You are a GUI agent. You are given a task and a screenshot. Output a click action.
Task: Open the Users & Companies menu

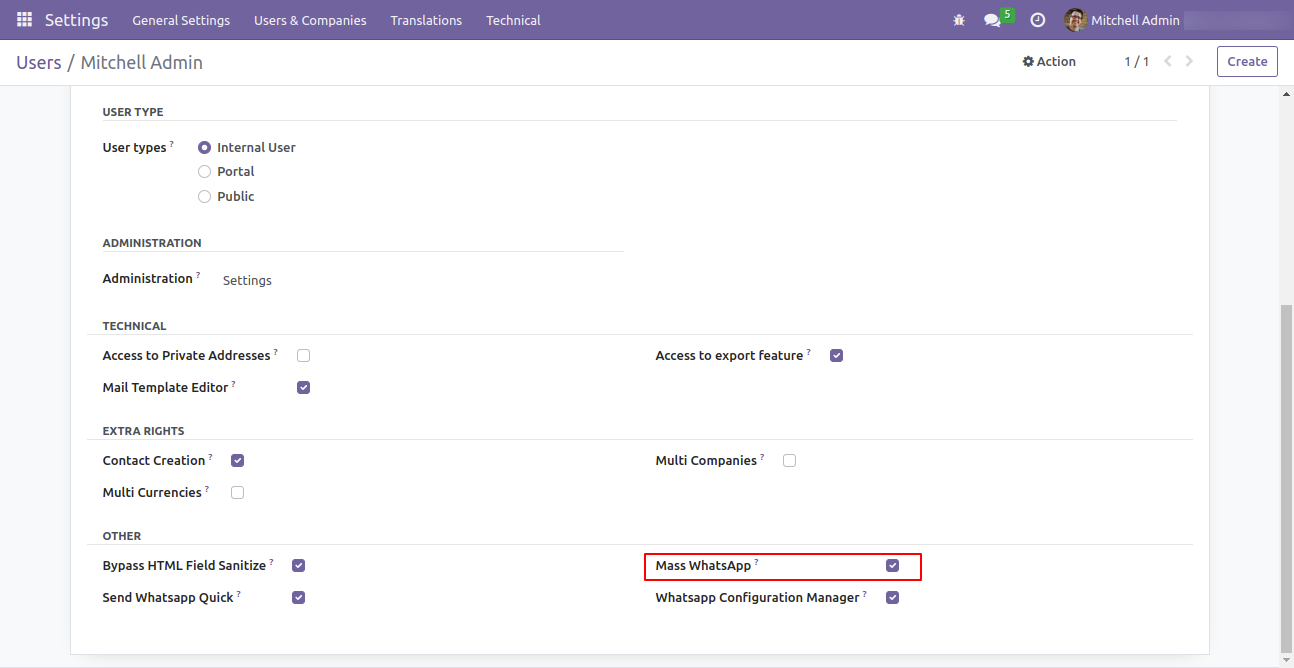pyautogui.click(x=310, y=20)
